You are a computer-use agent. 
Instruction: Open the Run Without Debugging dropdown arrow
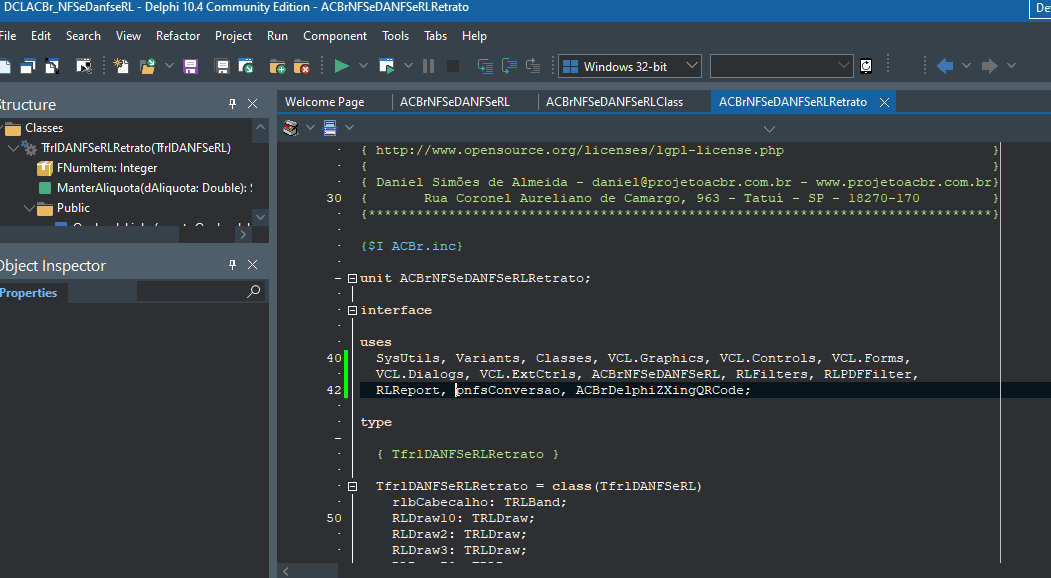pyautogui.click(x=408, y=66)
